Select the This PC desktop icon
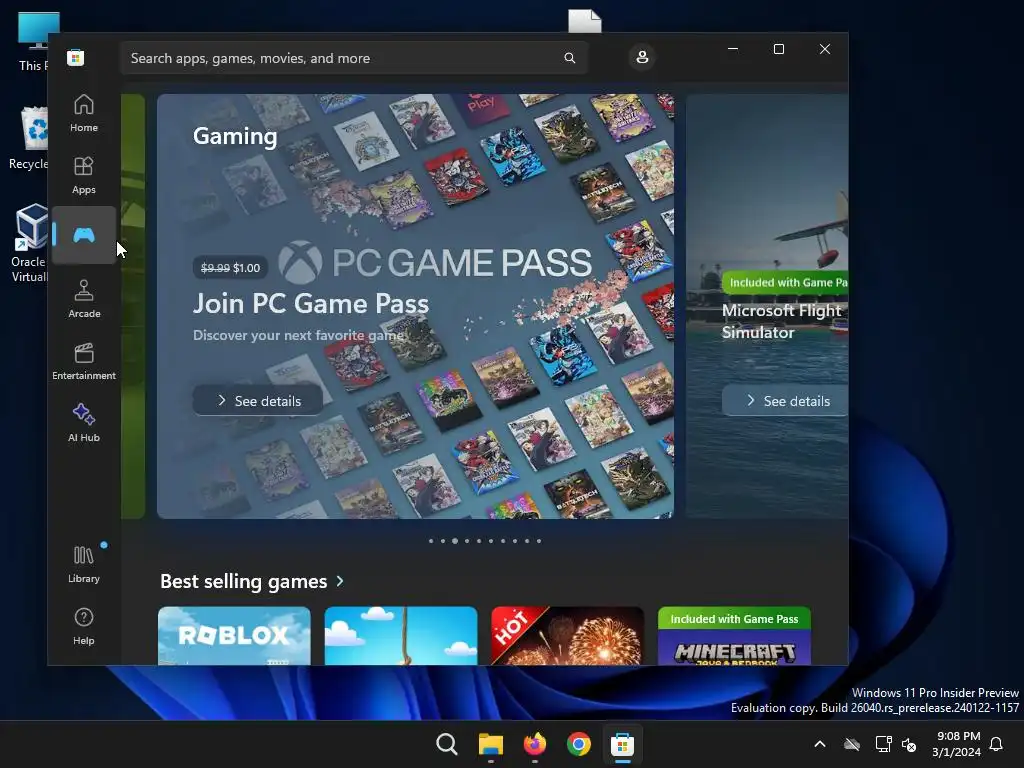 pyautogui.click(x=33, y=40)
